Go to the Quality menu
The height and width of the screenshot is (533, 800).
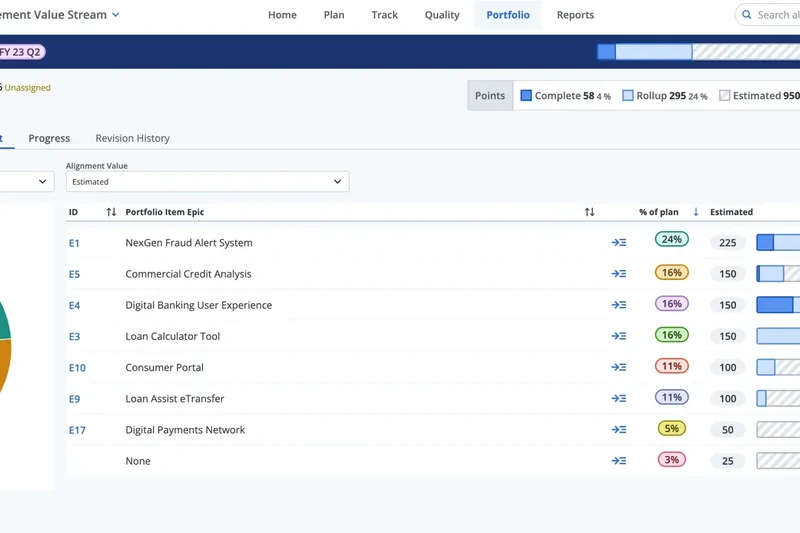pyautogui.click(x=442, y=15)
